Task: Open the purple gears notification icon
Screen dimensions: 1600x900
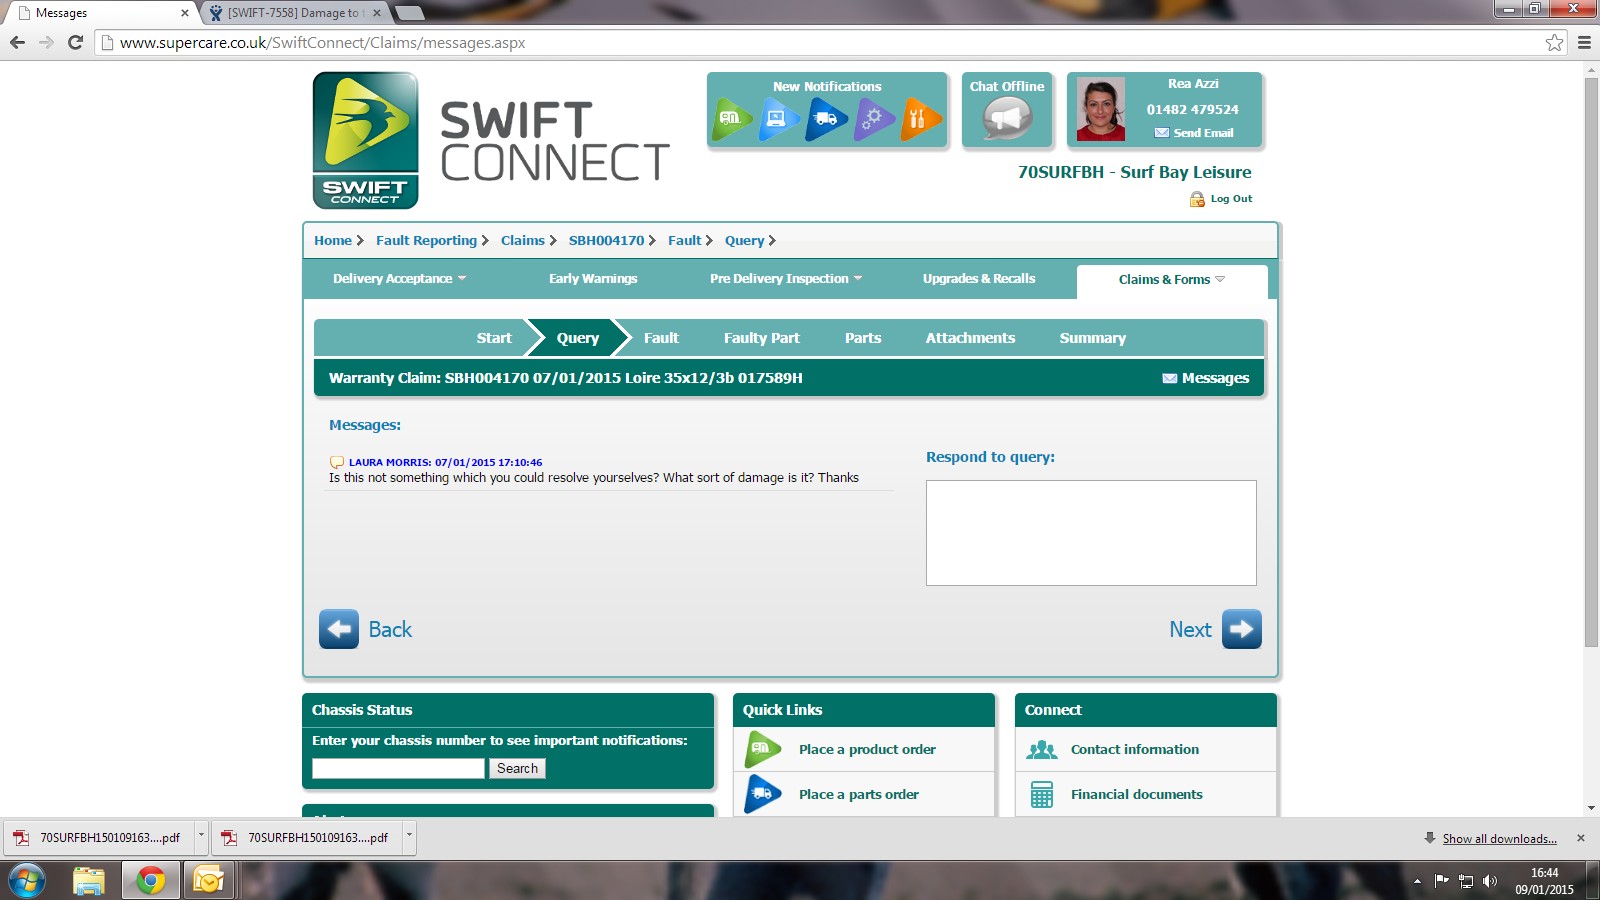Action: 873,120
